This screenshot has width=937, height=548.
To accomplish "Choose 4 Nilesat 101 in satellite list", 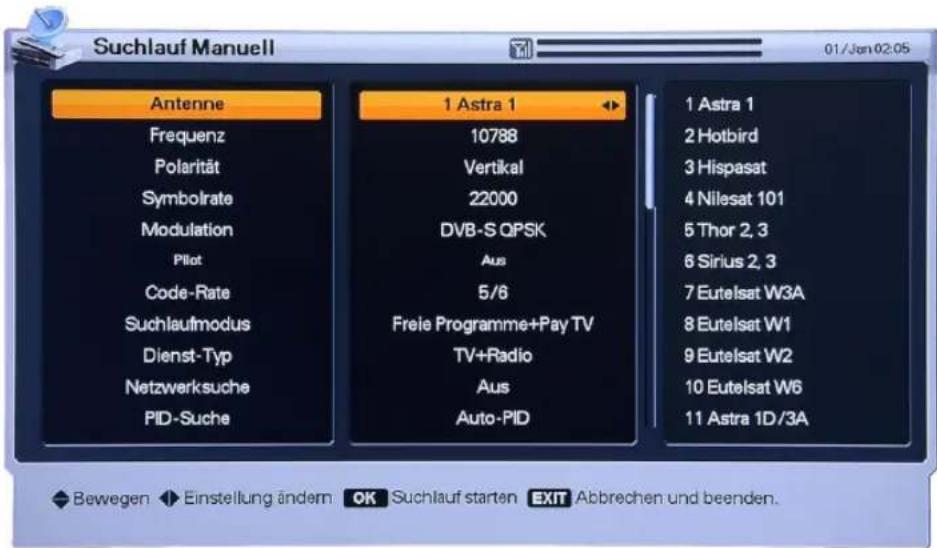I will [x=734, y=198].
